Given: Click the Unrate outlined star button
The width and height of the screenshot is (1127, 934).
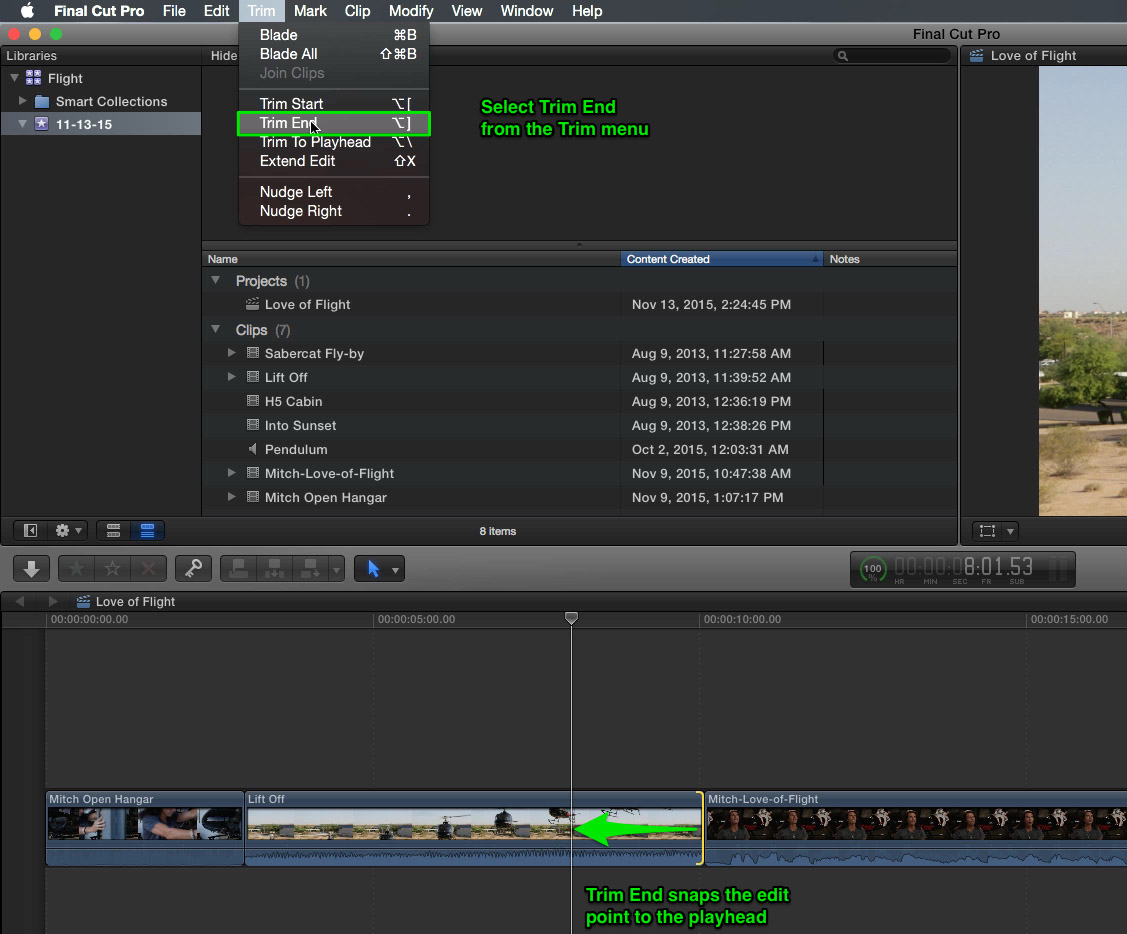Looking at the screenshot, I should [112, 569].
